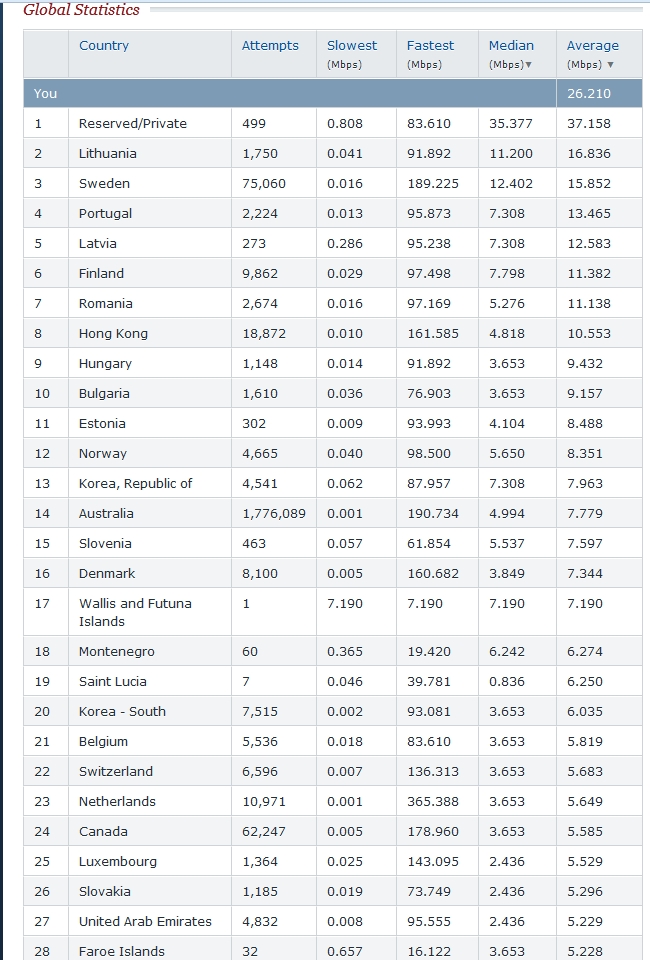Sort by Fastest speed header
Image resolution: width=650 pixels, height=960 pixels.
[430, 45]
